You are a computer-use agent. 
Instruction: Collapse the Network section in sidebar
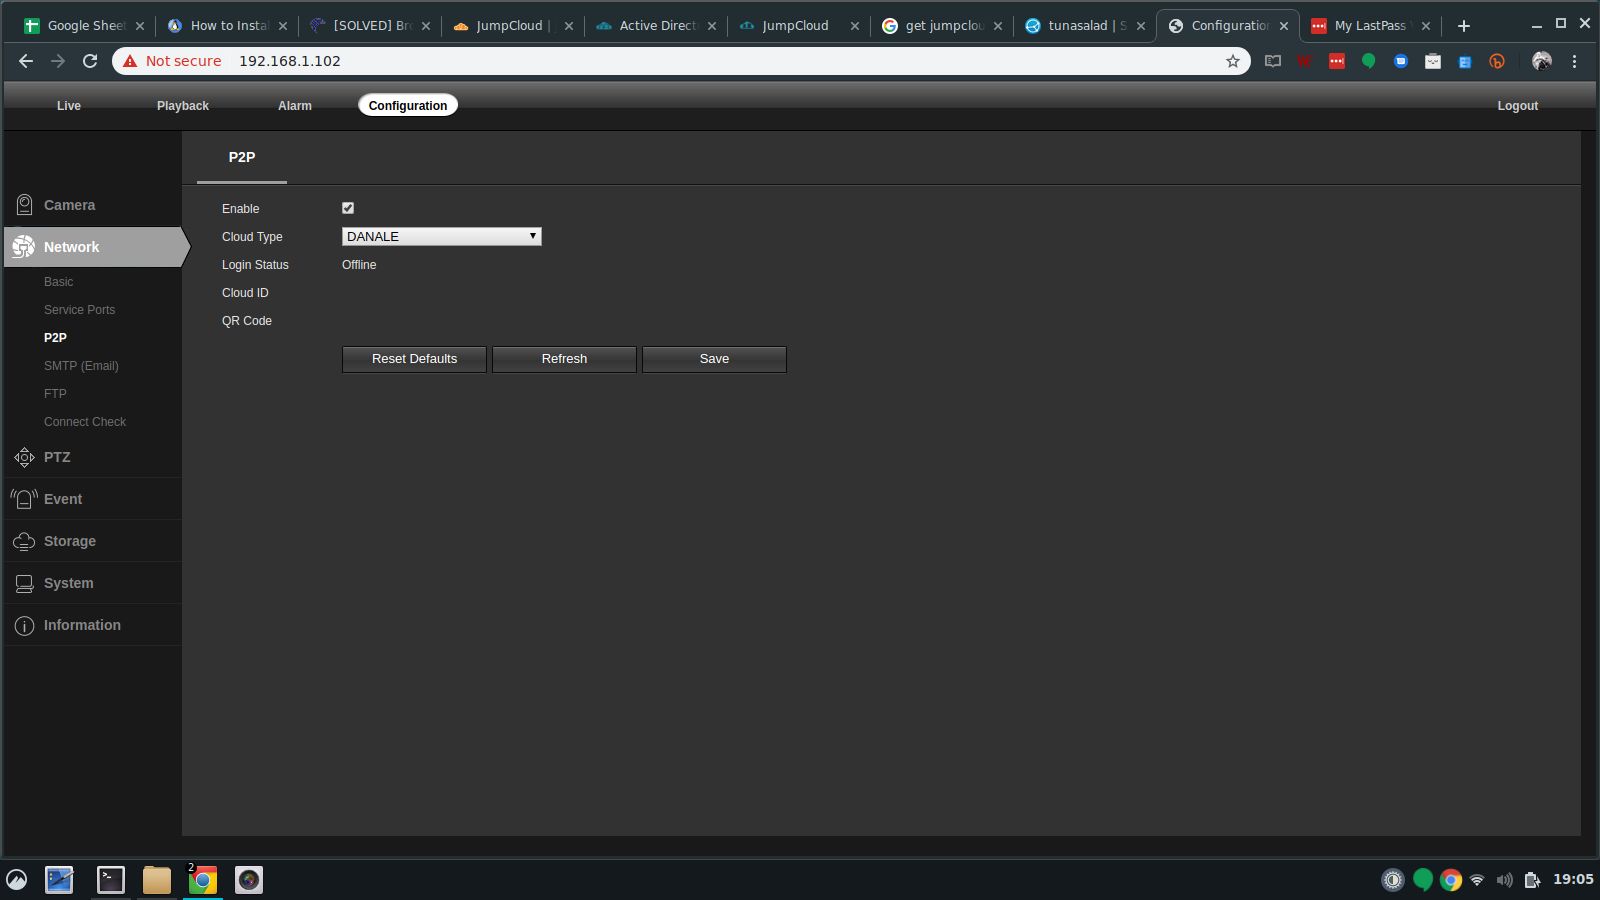click(70, 247)
